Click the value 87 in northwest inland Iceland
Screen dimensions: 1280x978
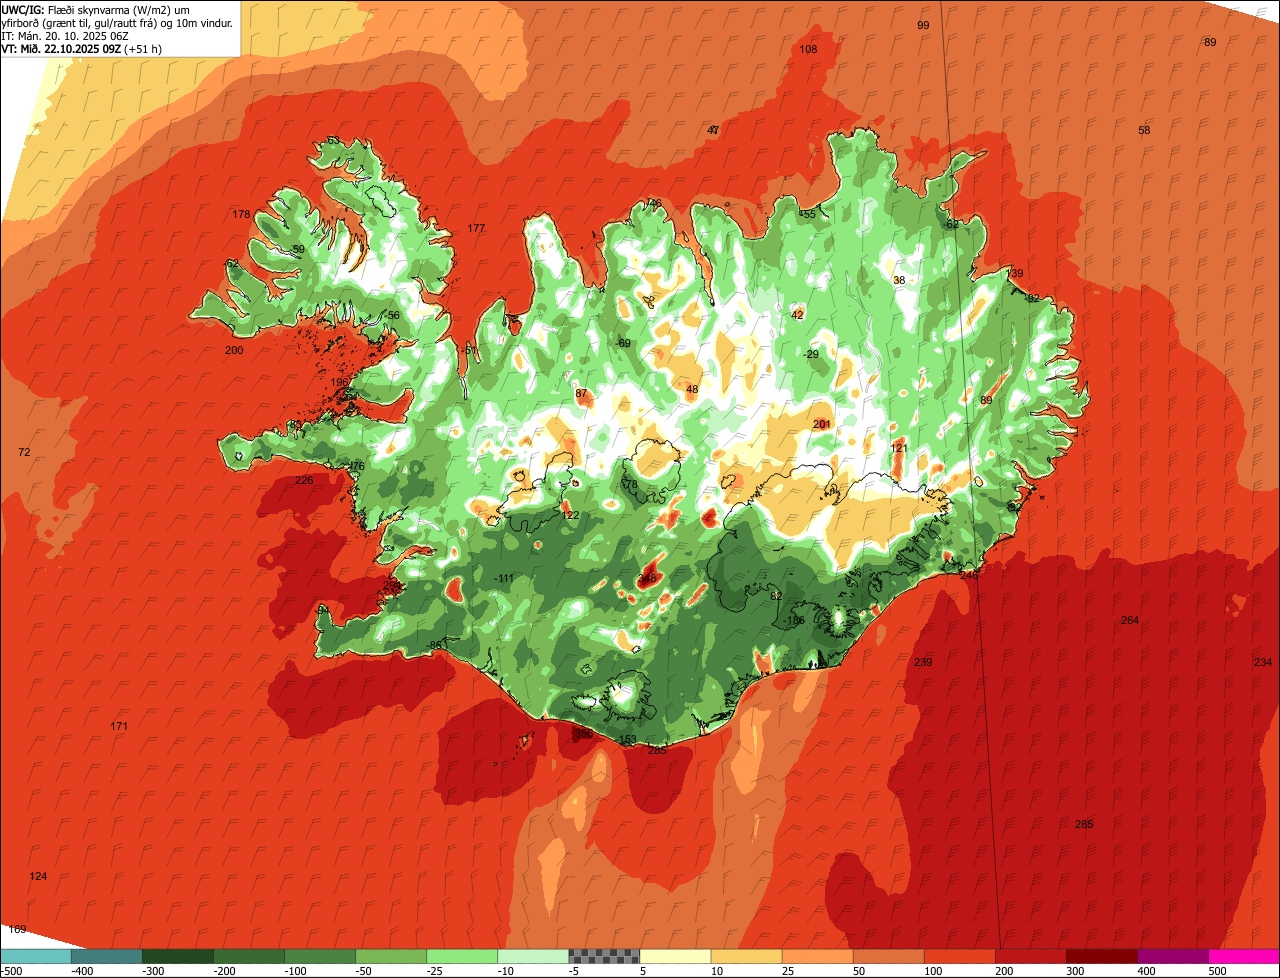pyautogui.click(x=581, y=393)
